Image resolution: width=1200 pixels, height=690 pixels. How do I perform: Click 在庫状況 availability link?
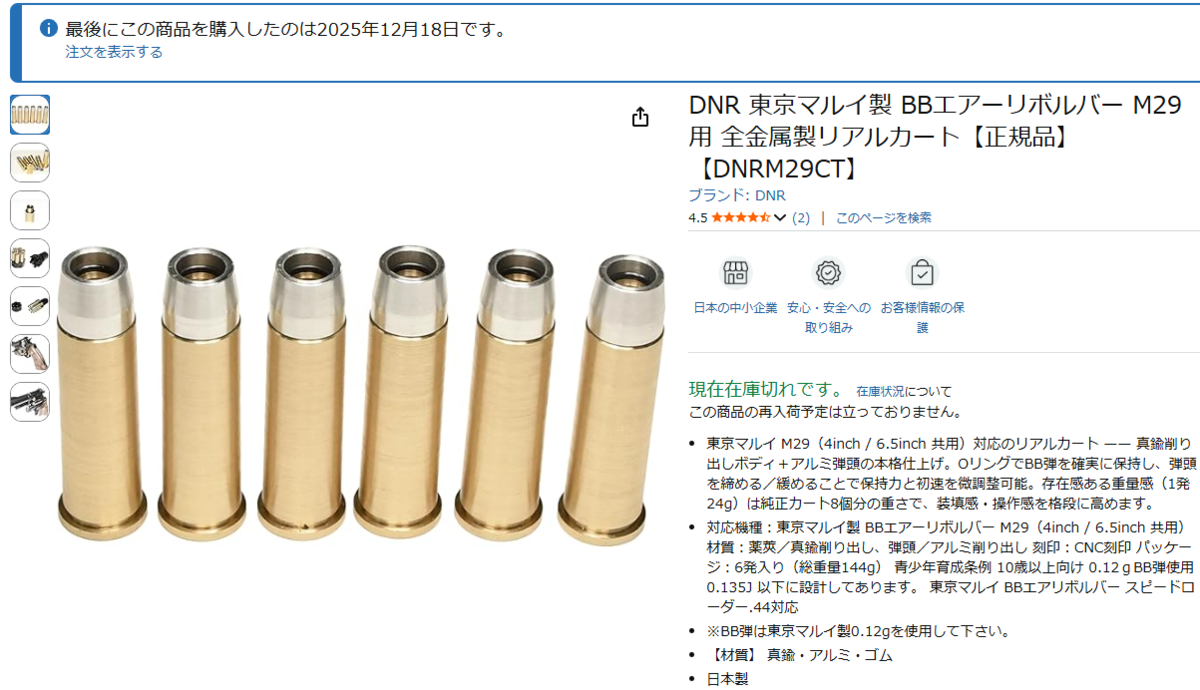click(x=876, y=391)
